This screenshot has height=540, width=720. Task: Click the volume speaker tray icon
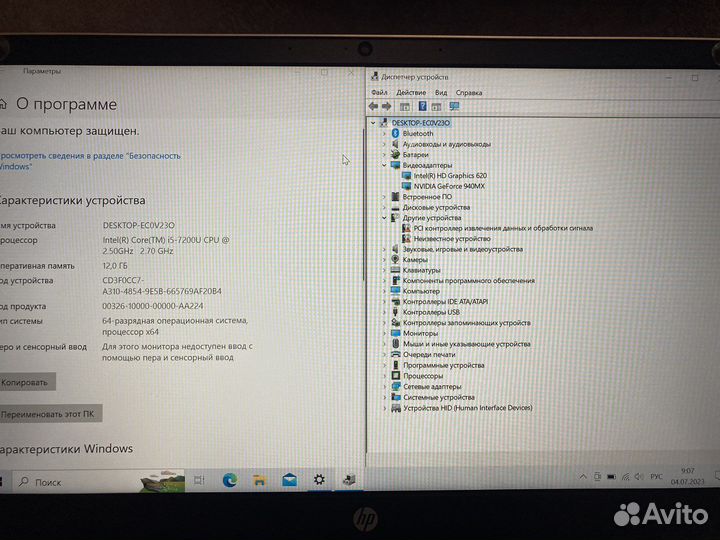point(639,477)
